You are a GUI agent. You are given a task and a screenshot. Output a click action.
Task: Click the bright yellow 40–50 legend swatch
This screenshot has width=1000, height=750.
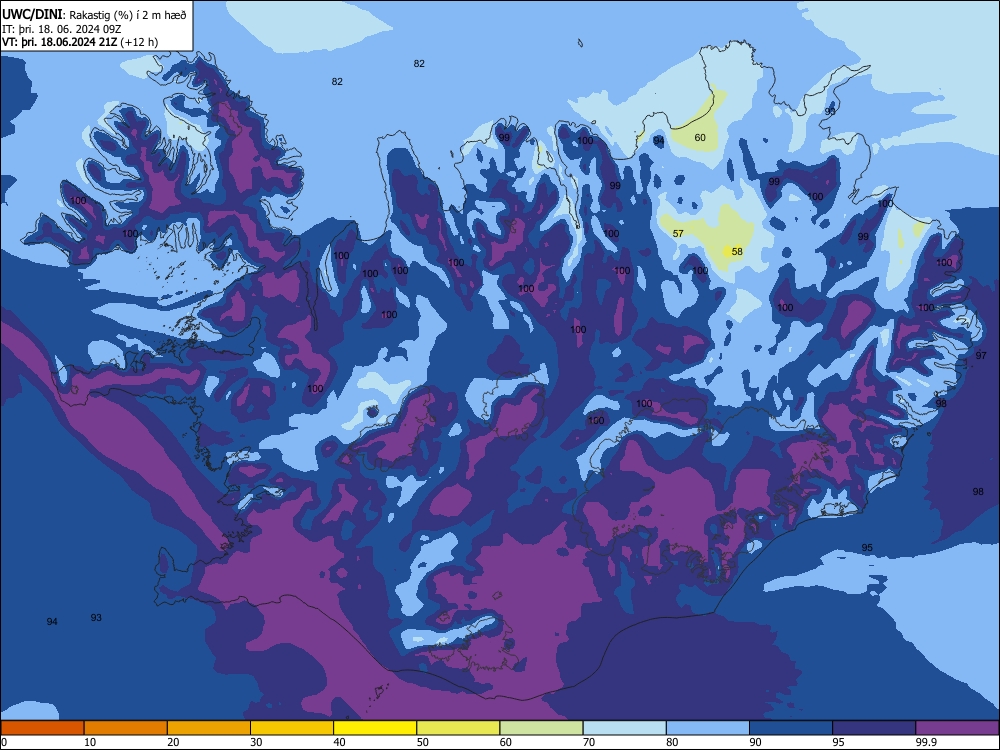click(x=375, y=728)
